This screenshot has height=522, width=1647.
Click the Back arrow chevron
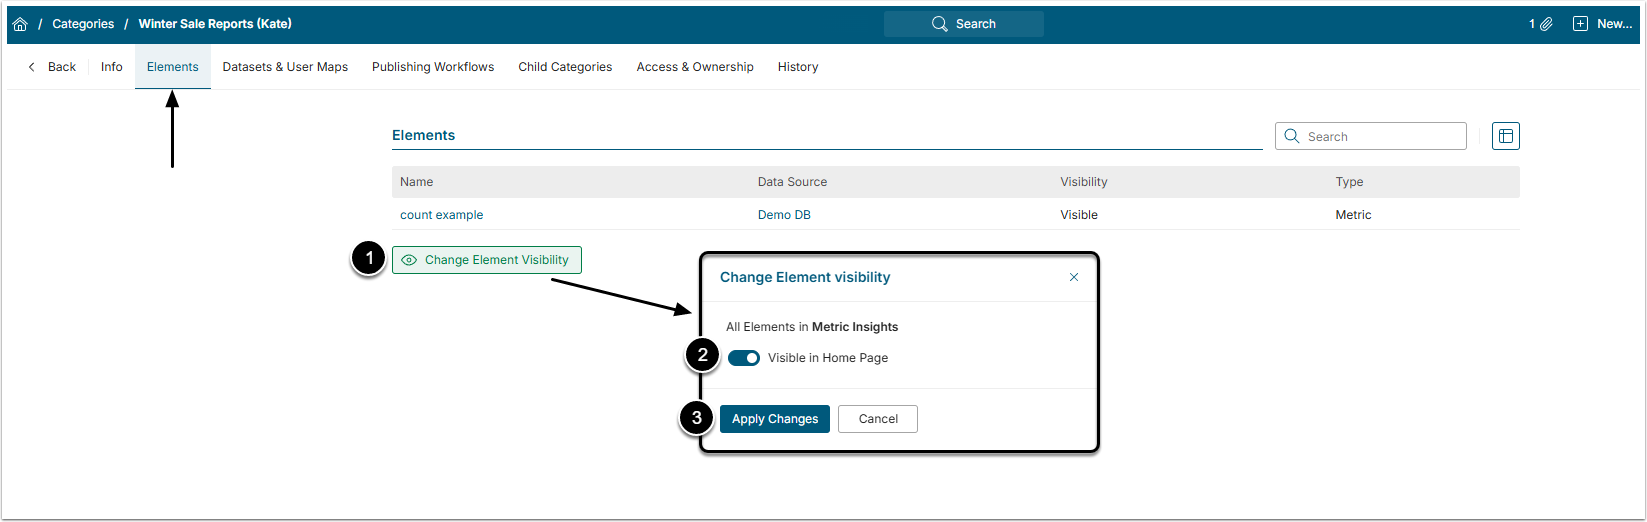tap(32, 67)
